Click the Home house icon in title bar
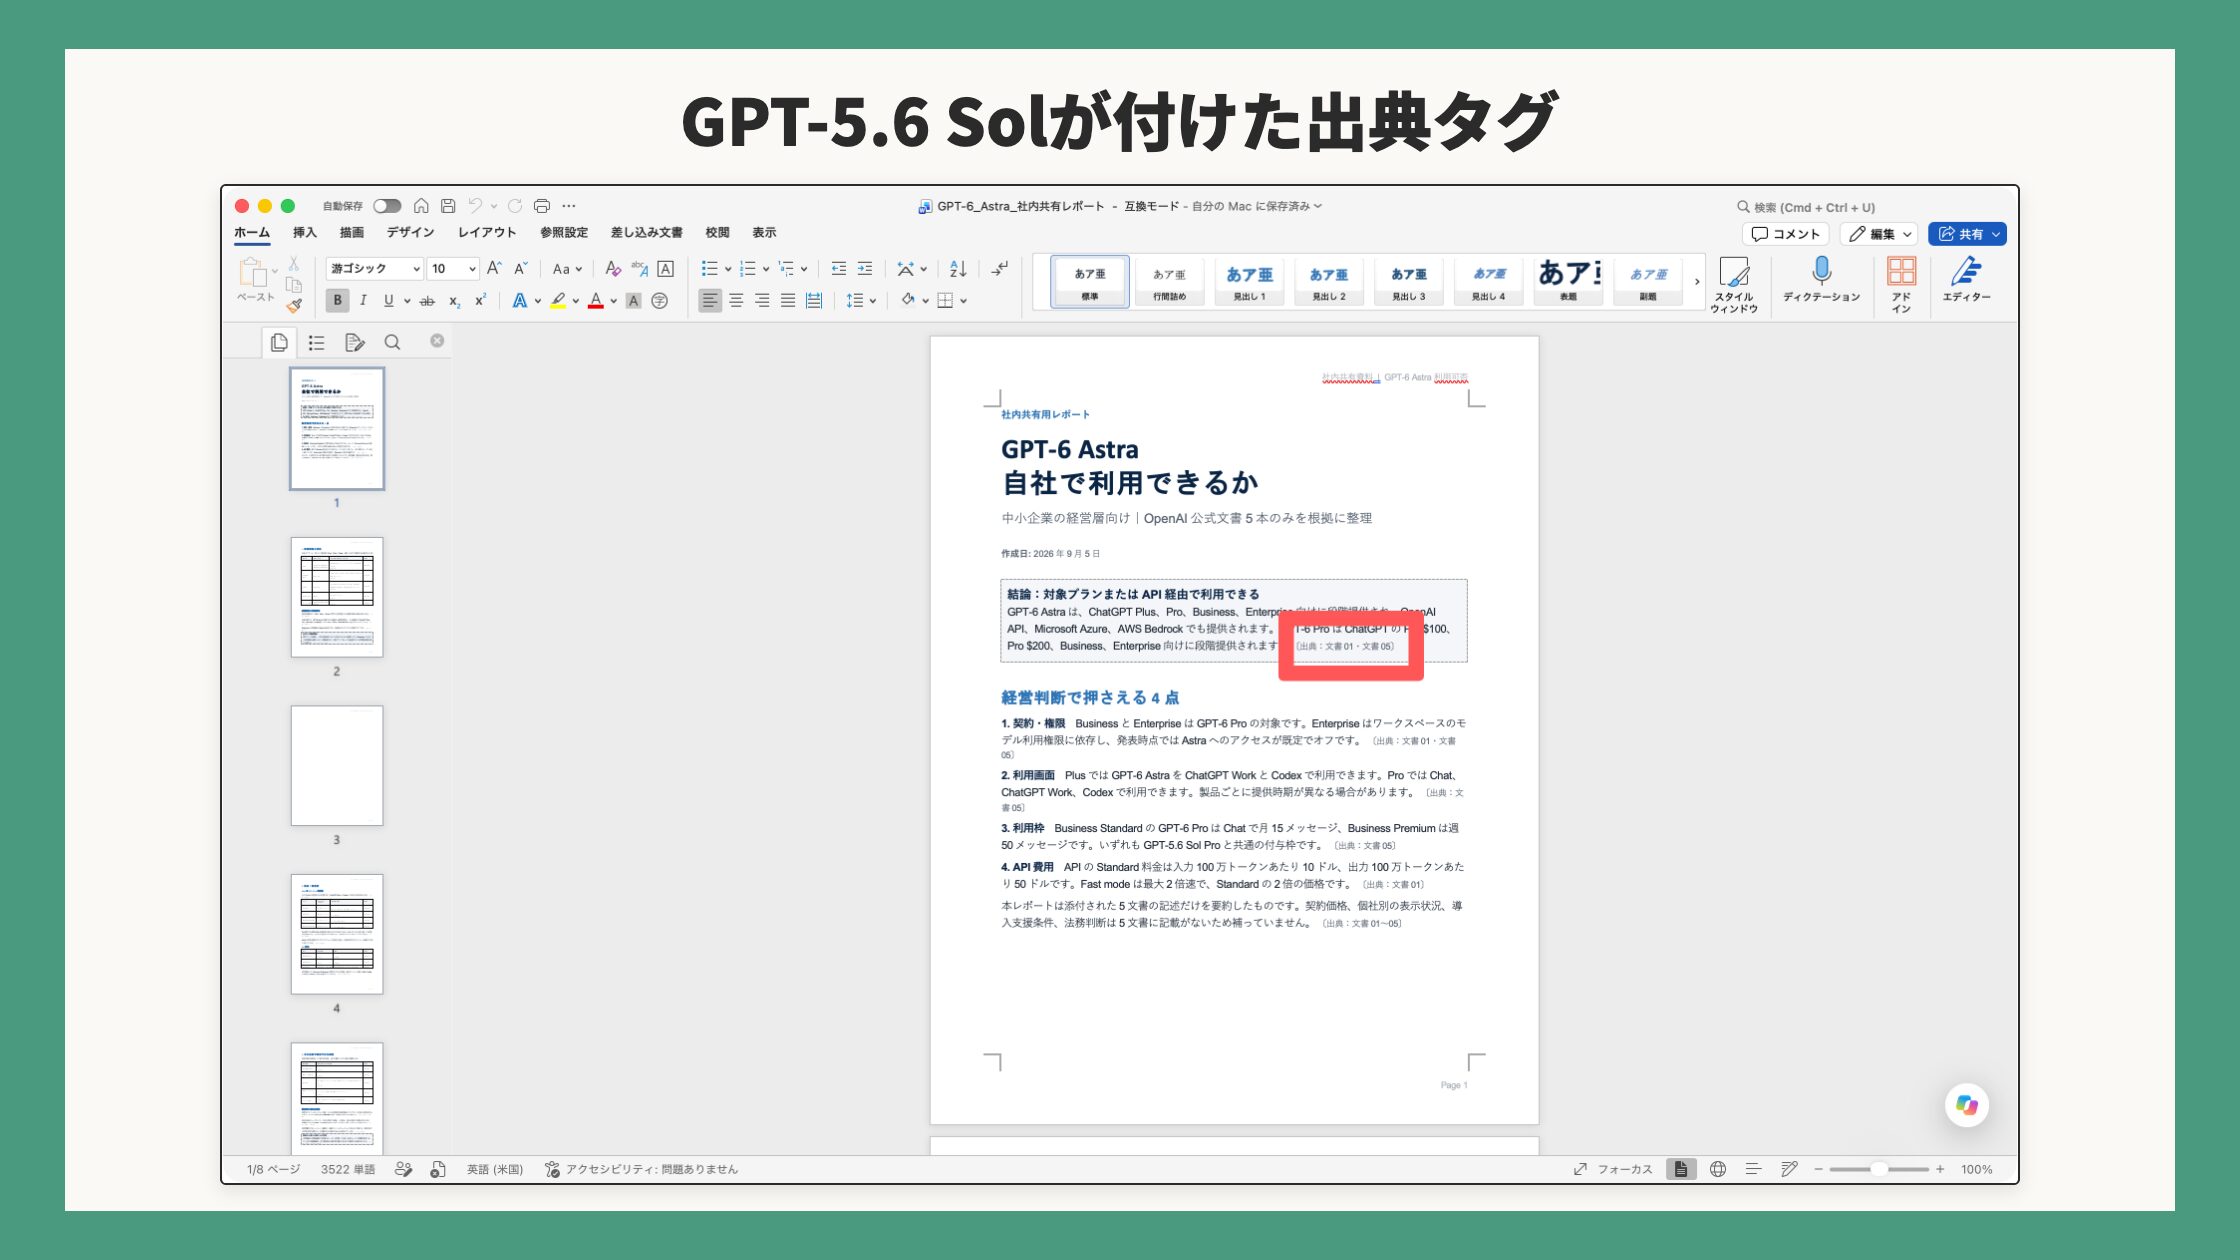The width and height of the screenshot is (2240, 1260). tap(421, 206)
